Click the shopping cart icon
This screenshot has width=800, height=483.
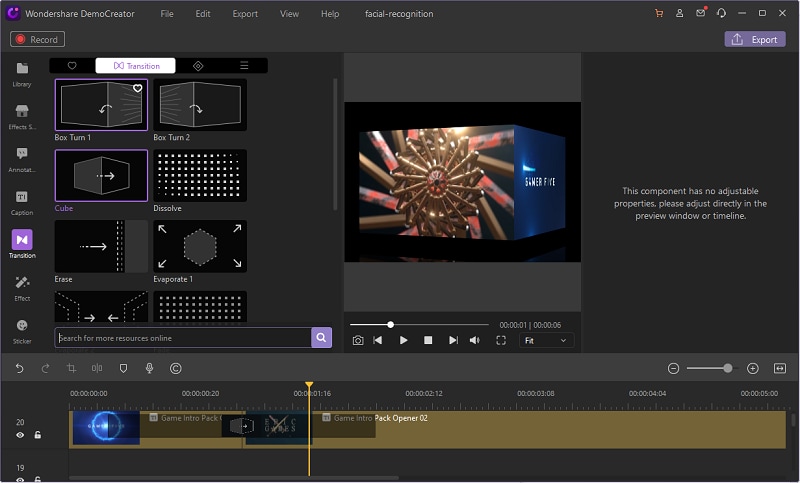pos(659,14)
